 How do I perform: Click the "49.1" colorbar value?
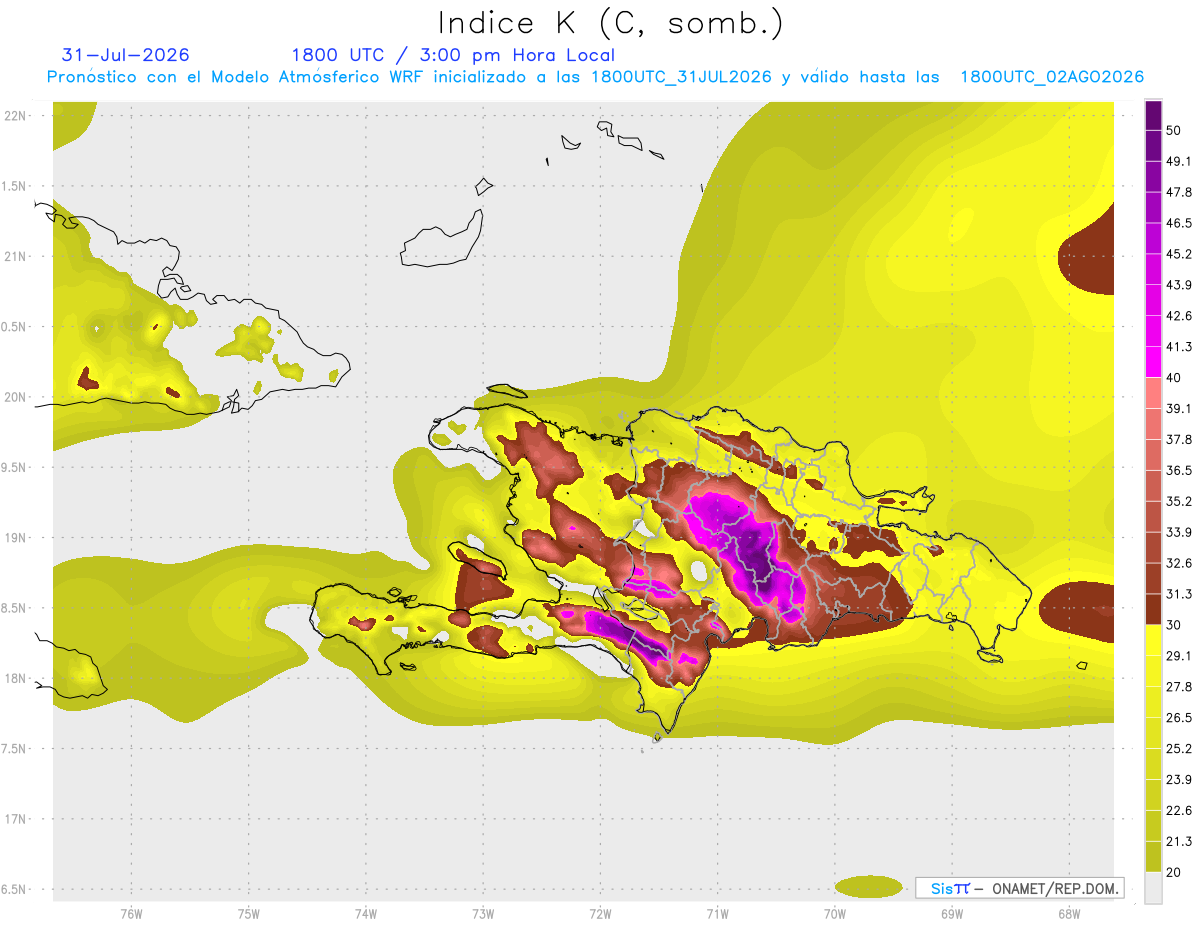[x=1179, y=161]
